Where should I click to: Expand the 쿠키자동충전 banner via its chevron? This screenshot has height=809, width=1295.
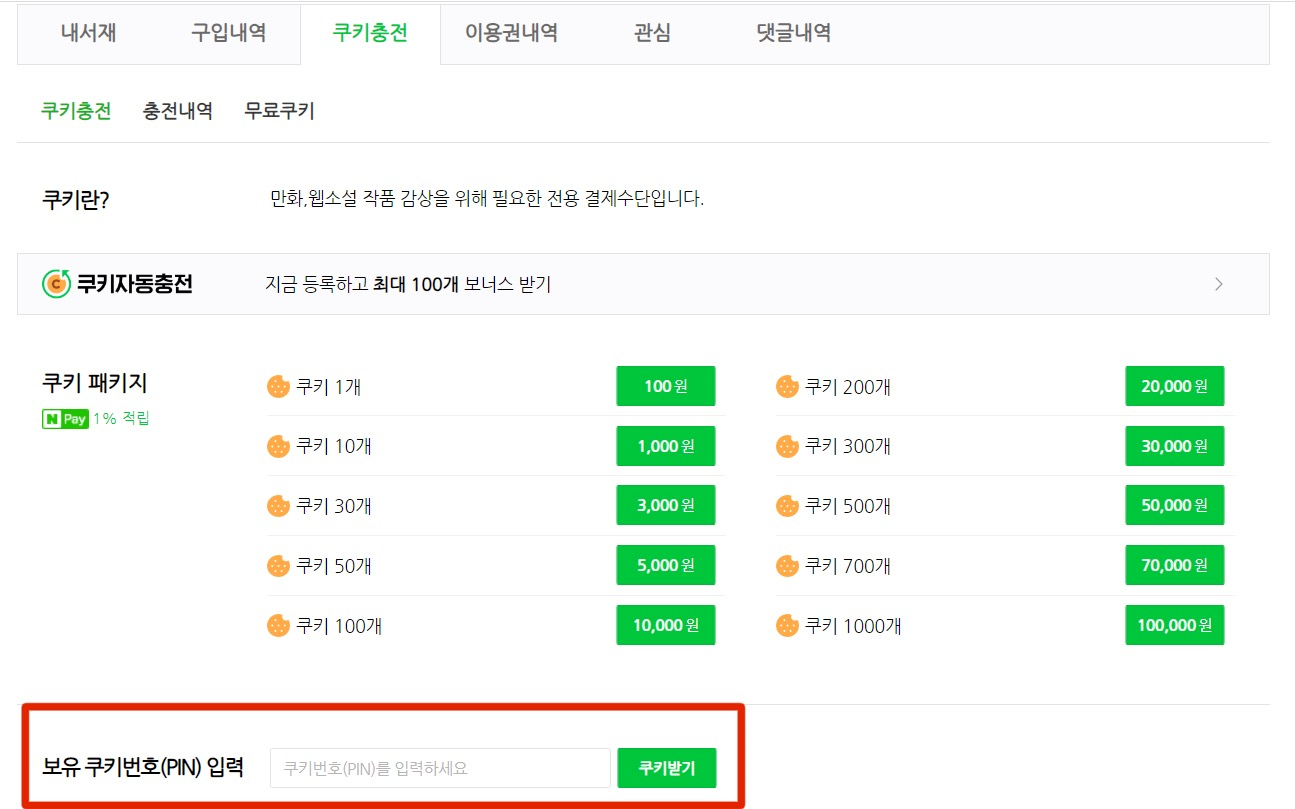(x=1219, y=284)
